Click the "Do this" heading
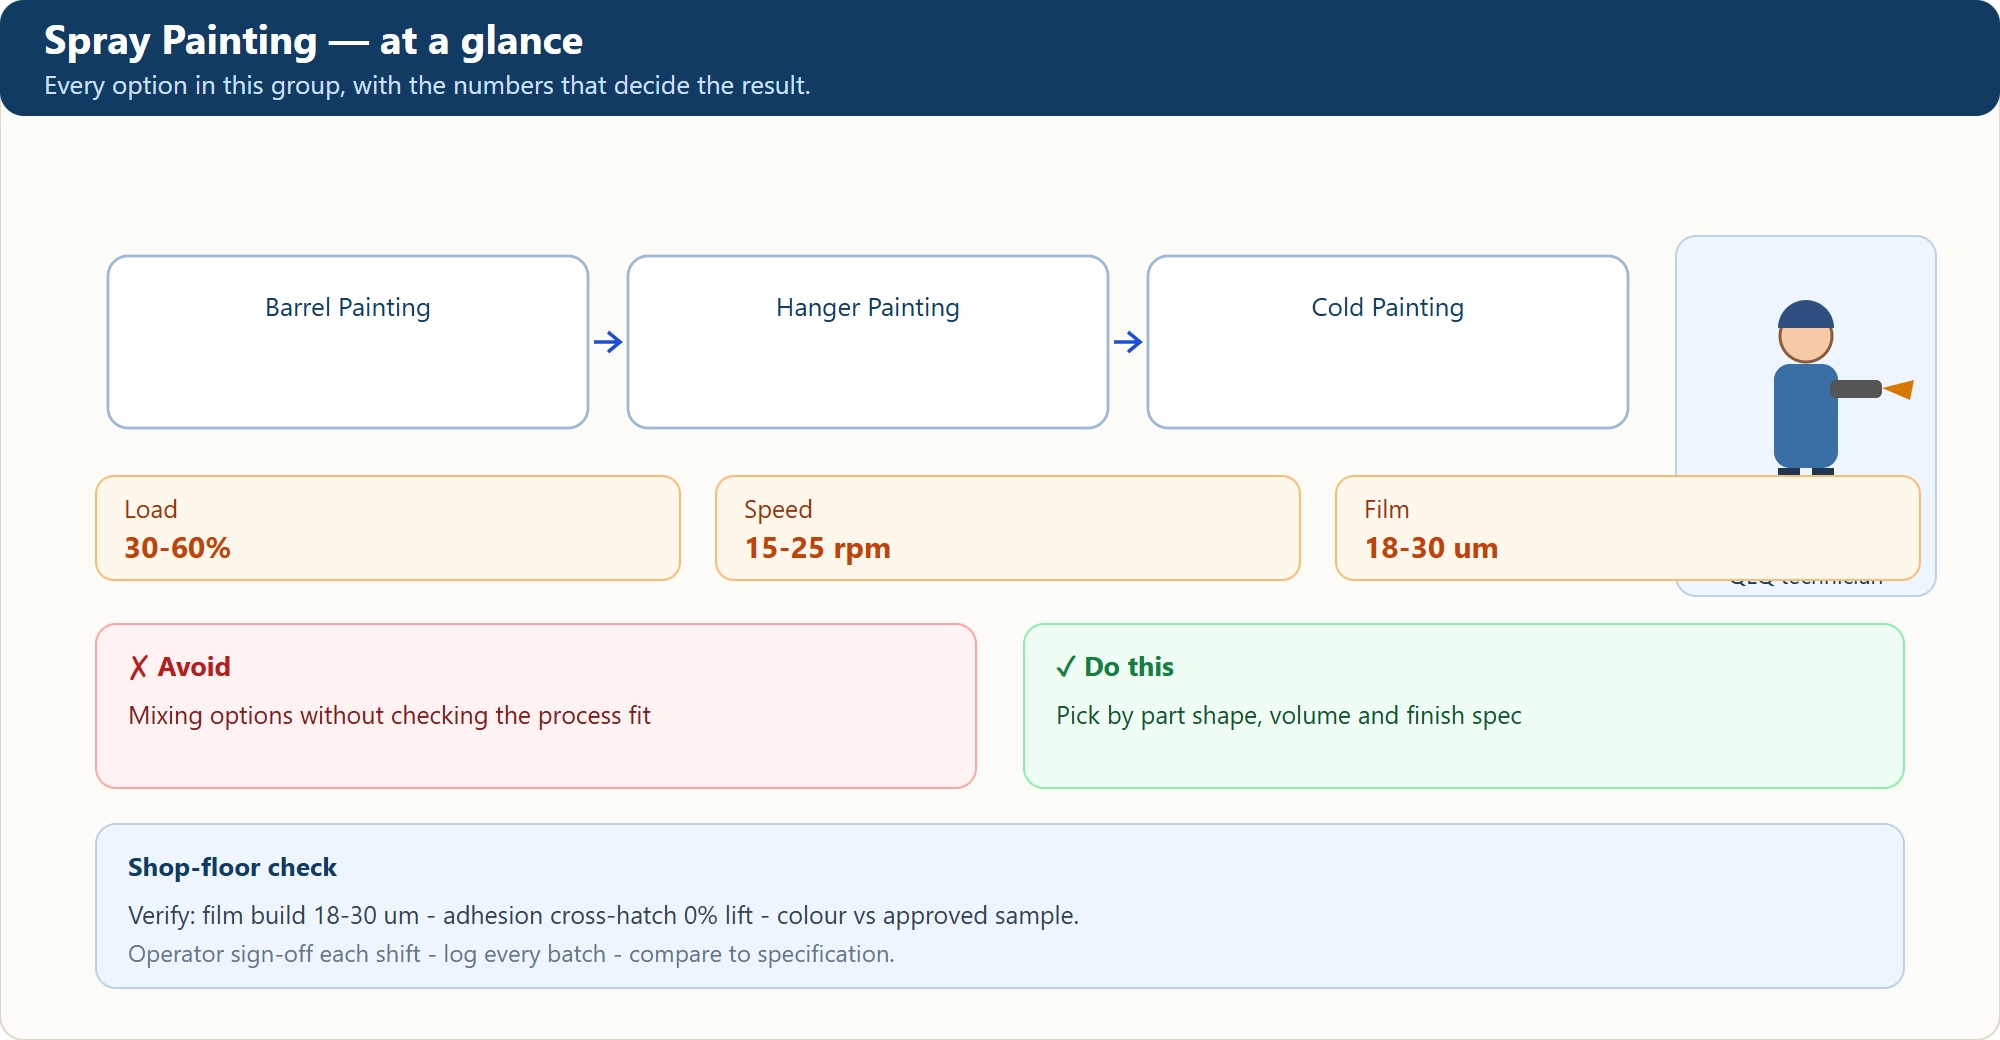 (x=1129, y=667)
